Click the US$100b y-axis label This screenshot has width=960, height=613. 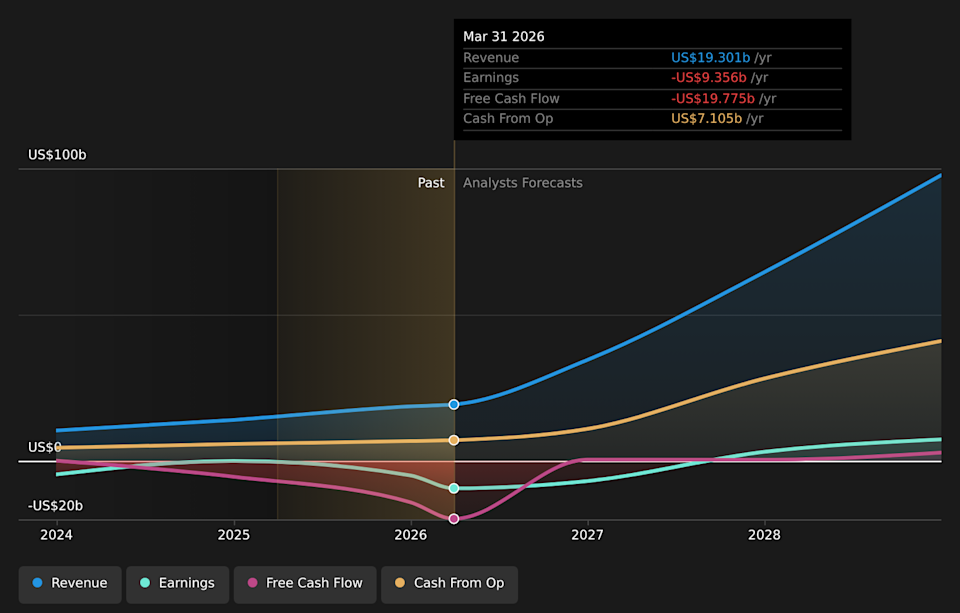pyautogui.click(x=57, y=155)
